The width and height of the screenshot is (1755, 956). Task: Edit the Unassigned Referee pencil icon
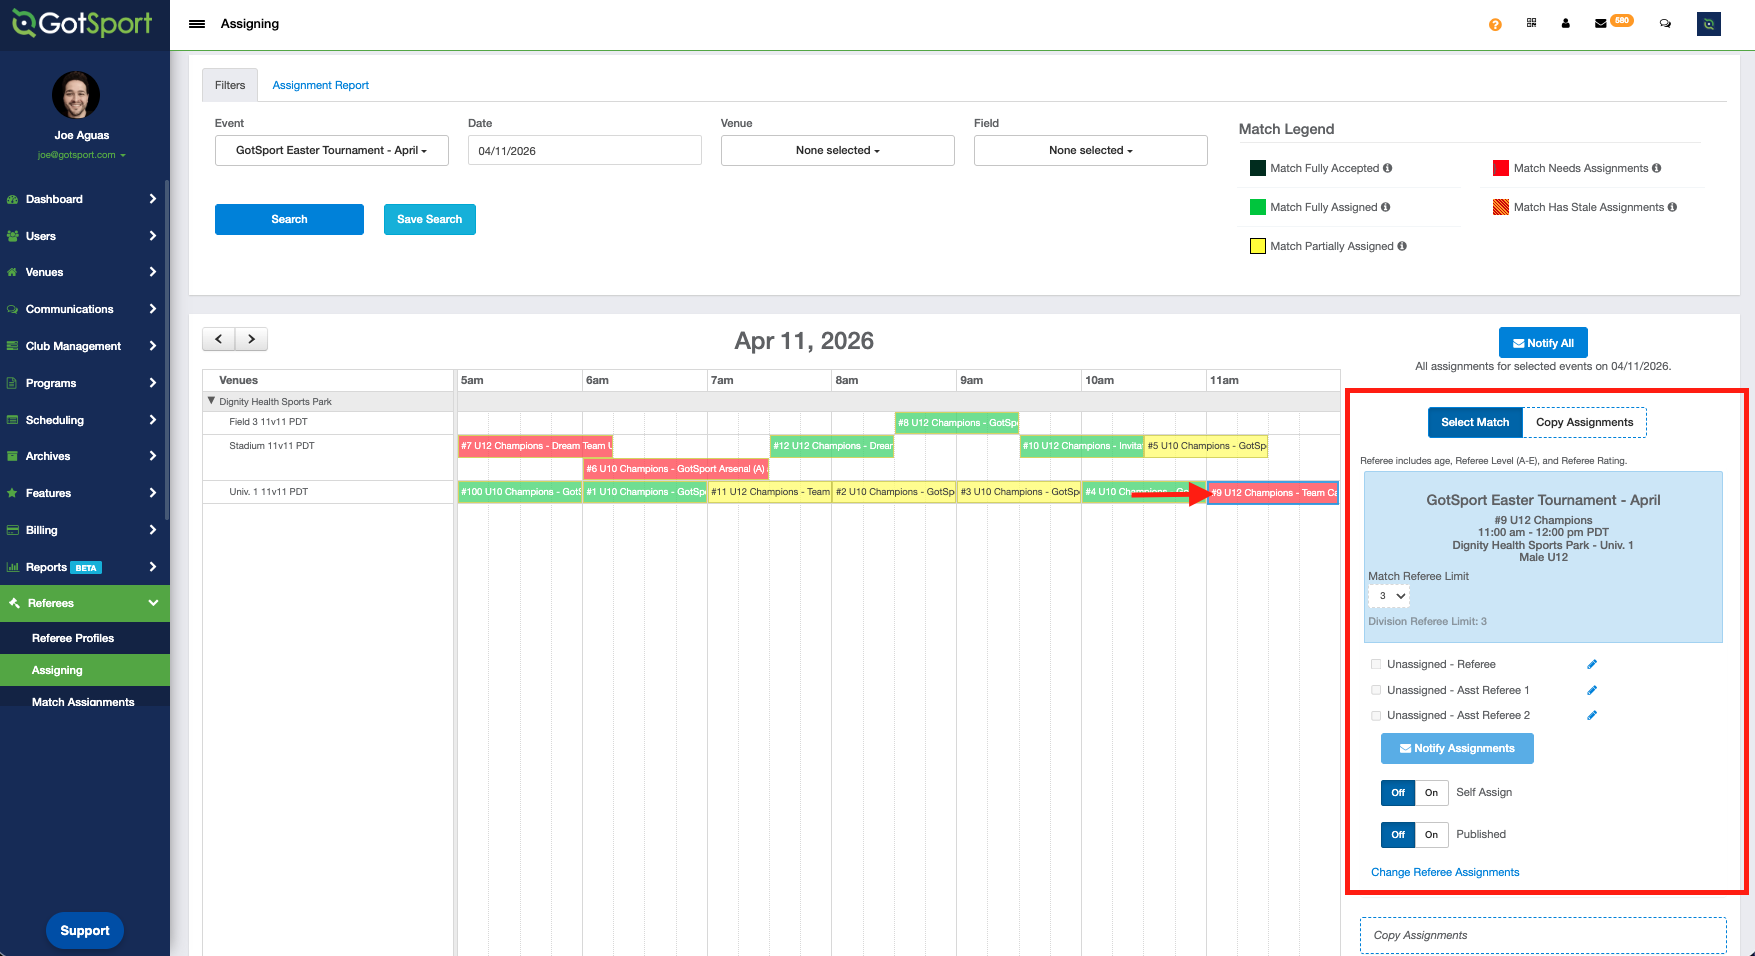point(1592,664)
